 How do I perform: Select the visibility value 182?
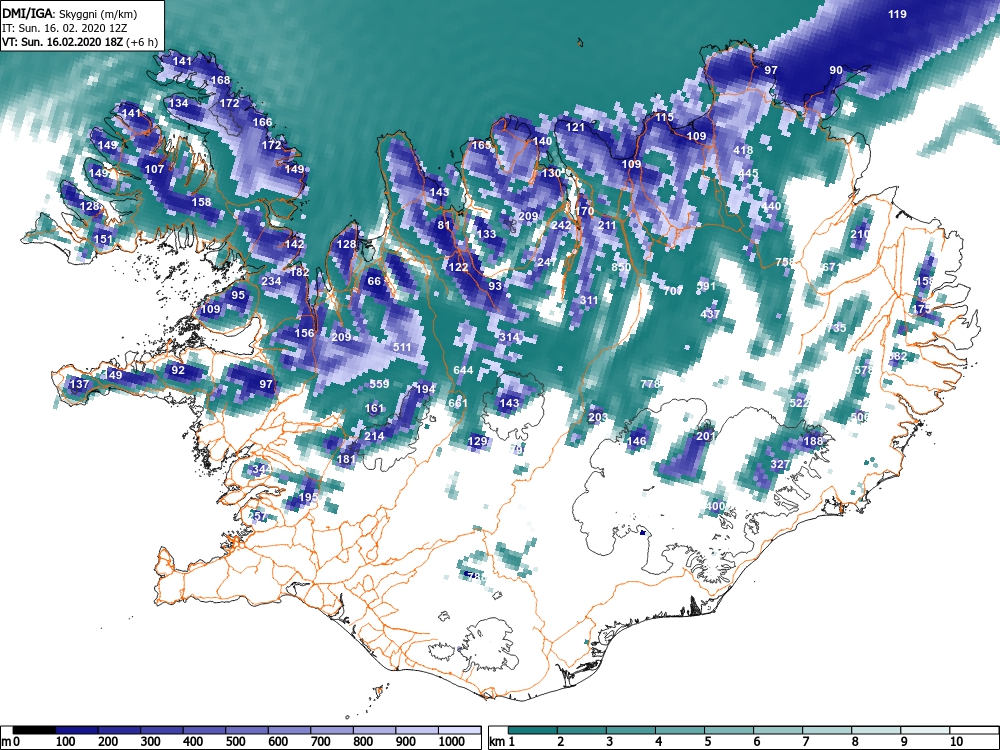point(299,272)
